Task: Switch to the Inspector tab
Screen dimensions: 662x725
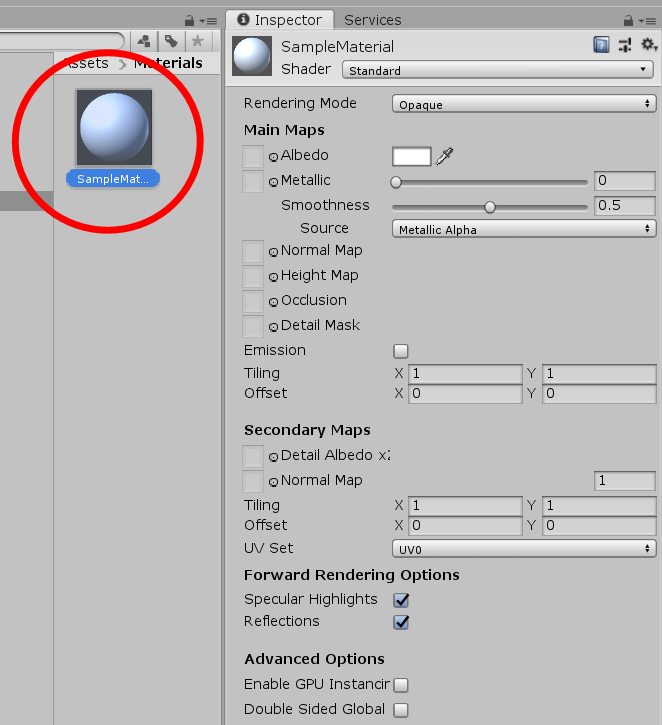Action: point(280,20)
